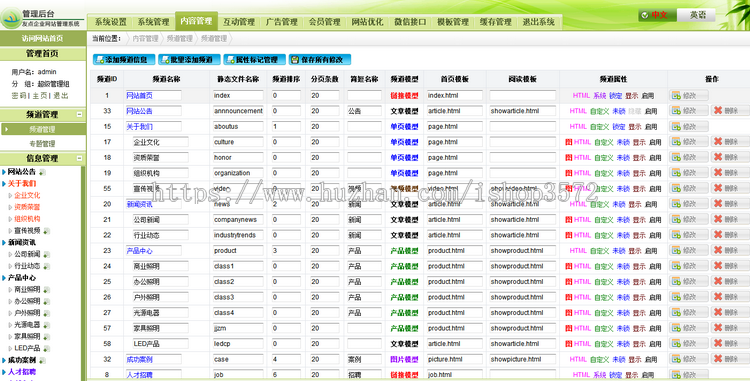Click the red delete X for channel 17 企业文化
750x381 pixels.
717,142
